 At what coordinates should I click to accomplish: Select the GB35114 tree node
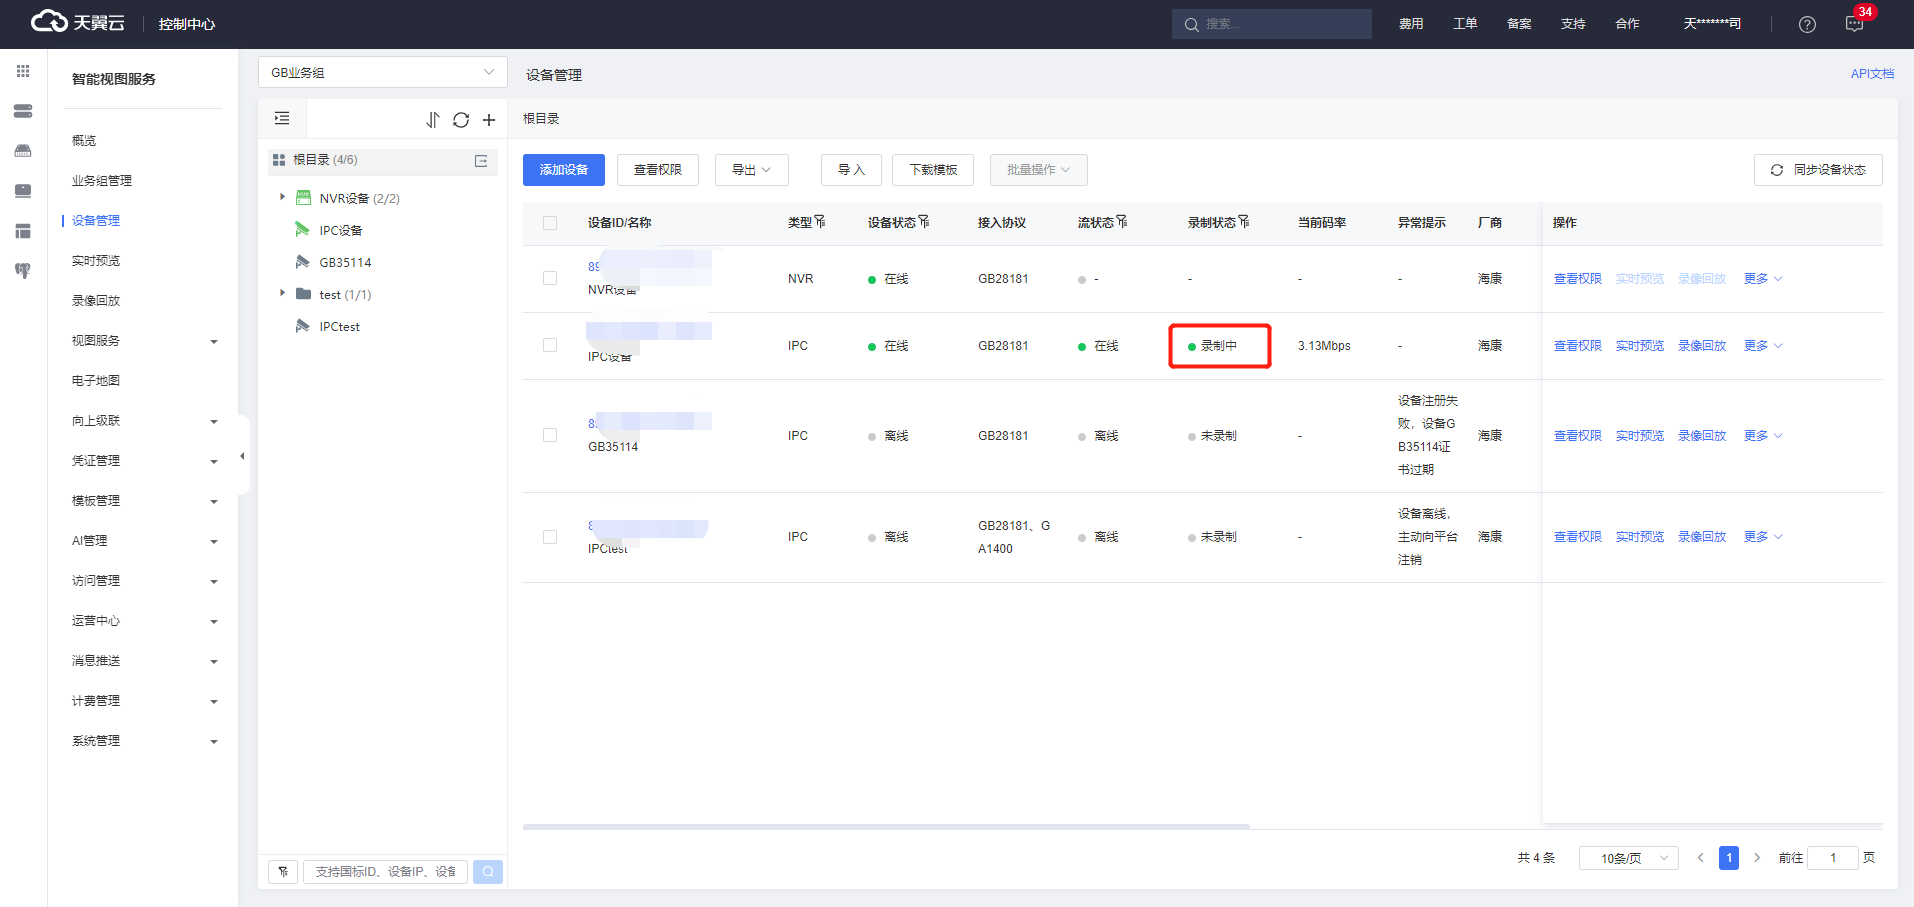tap(346, 263)
